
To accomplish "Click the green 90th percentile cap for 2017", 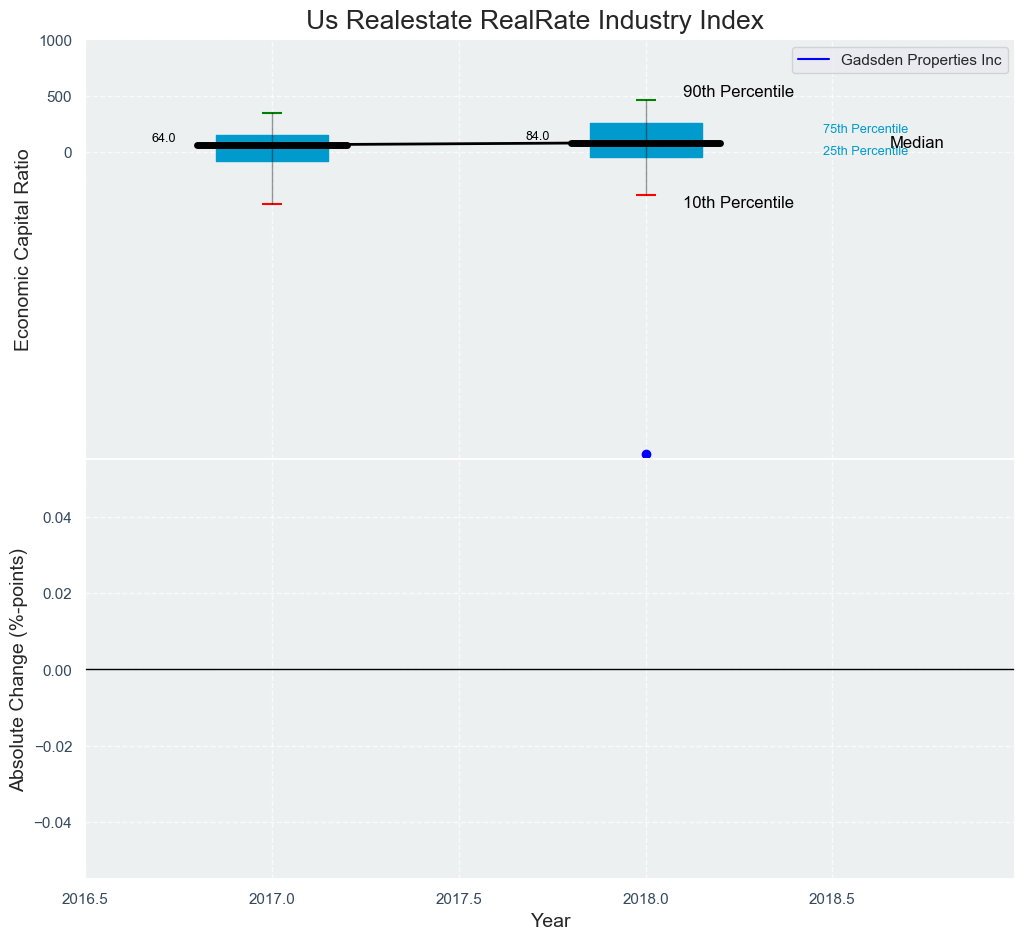I will pyautogui.click(x=272, y=113).
